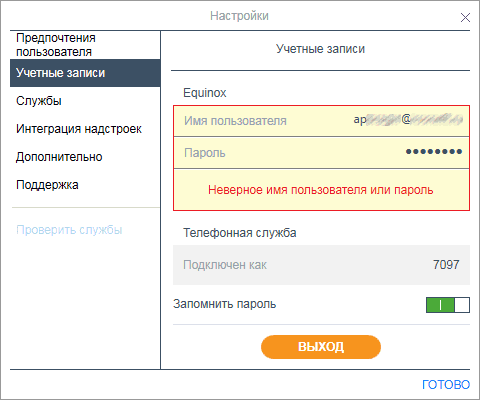480x400 pixels.
Task: Select the 7097 extension value
Action: coord(446,265)
